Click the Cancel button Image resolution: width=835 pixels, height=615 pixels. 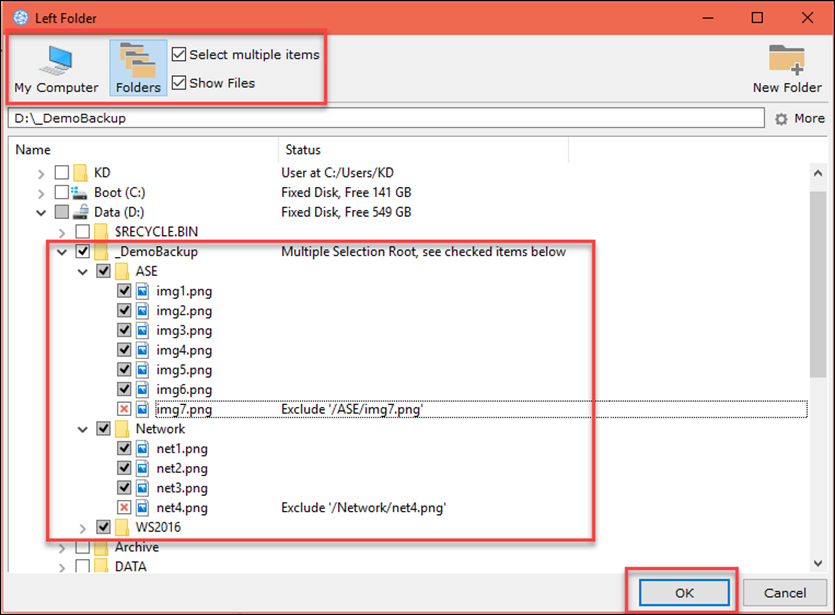pos(785,593)
